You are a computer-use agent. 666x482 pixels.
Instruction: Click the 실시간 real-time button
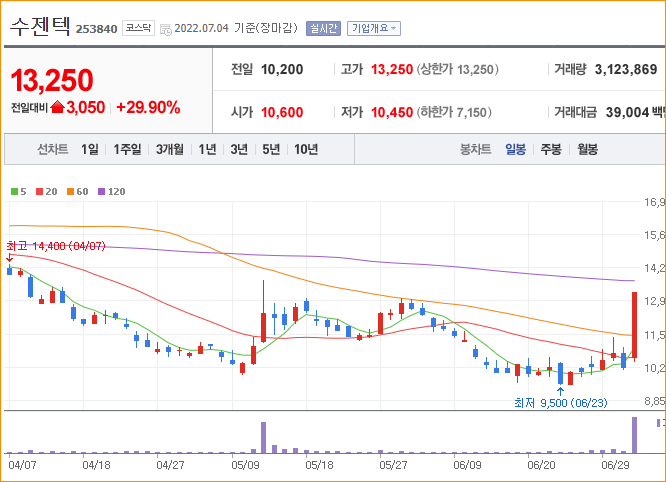click(323, 28)
